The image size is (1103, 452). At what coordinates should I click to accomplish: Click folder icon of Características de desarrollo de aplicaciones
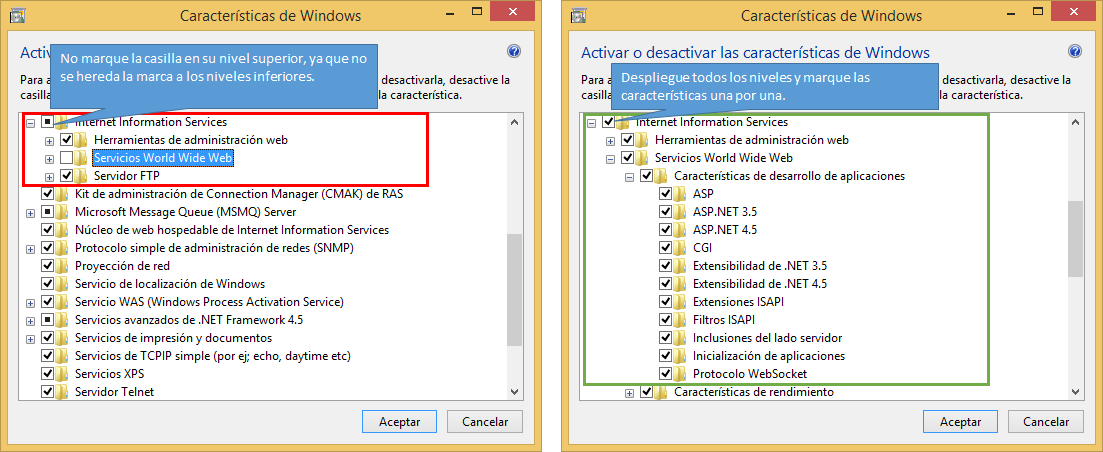[x=662, y=176]
